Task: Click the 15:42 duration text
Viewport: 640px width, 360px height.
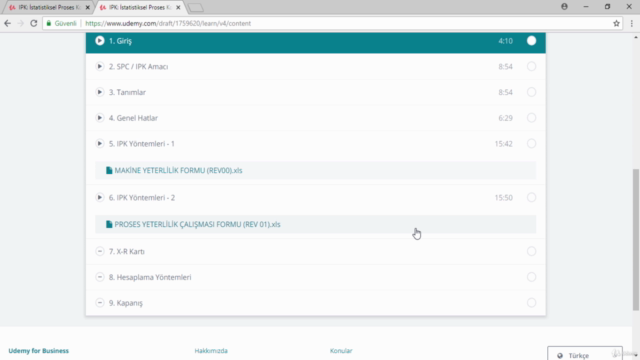Action: 503,144
